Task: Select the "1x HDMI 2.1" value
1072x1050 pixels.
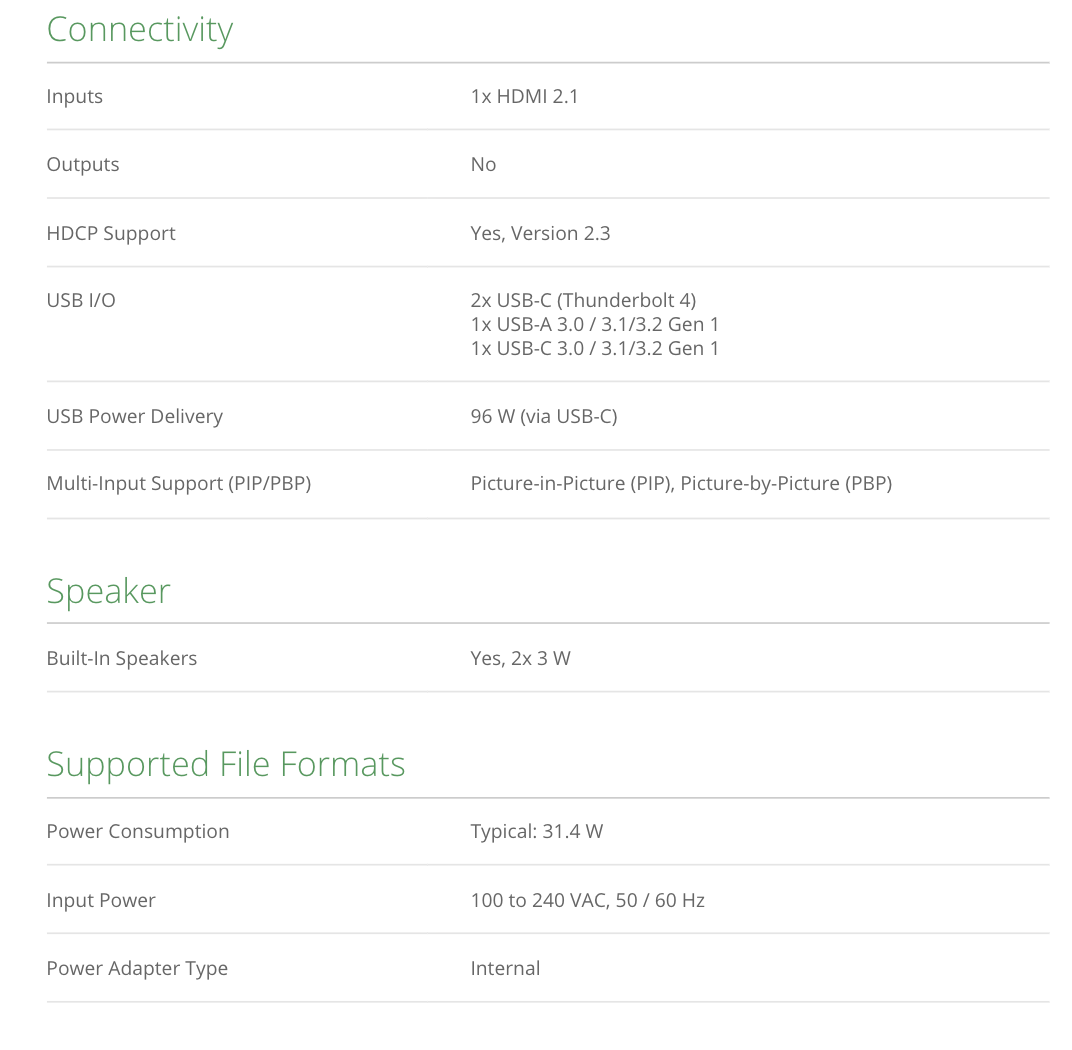Action: [524, 97]
